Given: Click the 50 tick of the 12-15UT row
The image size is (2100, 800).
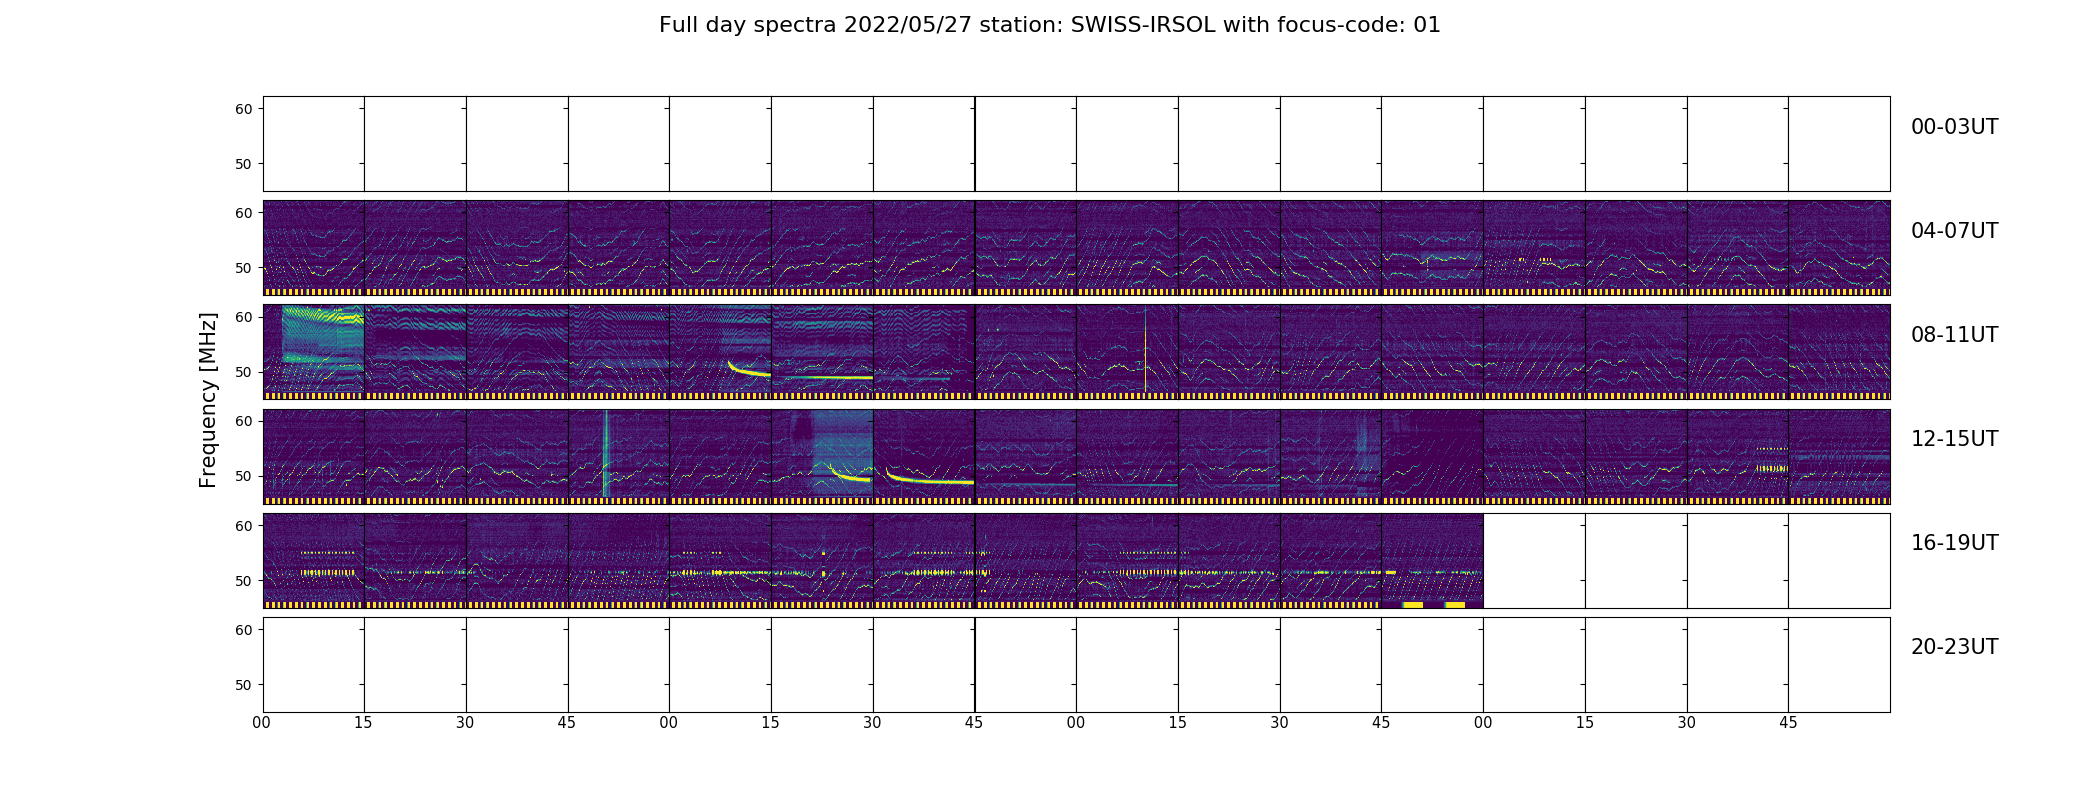Looking at the screenshot, I should [243, 476].
